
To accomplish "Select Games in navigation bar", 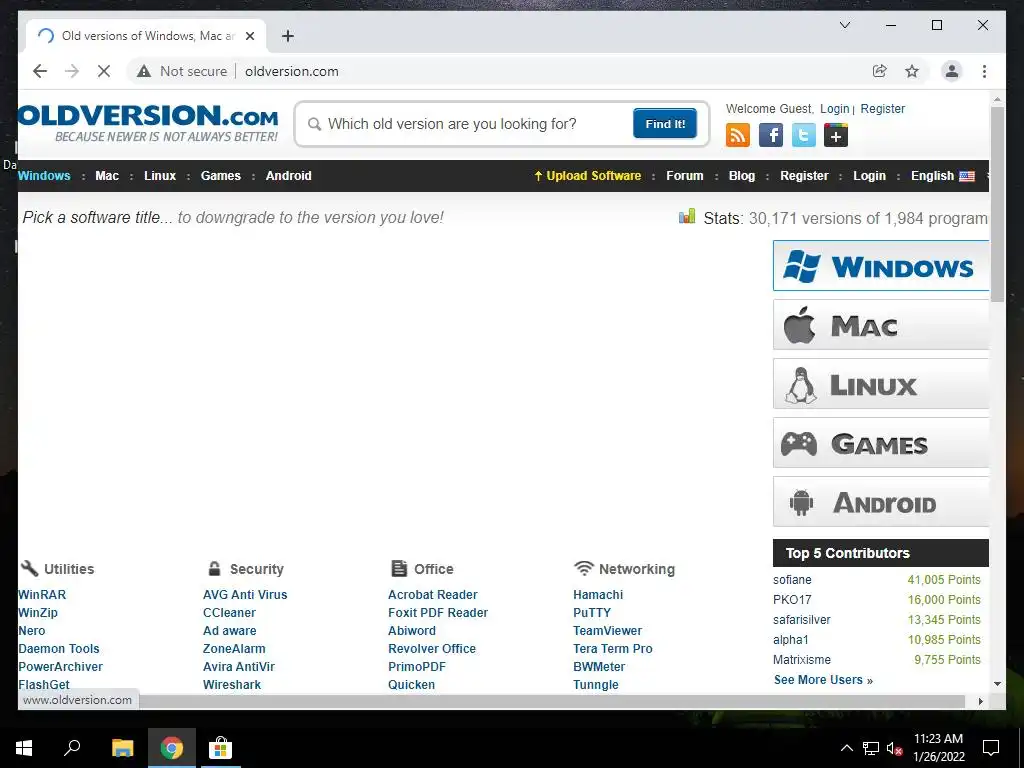I will click(221, 176).
